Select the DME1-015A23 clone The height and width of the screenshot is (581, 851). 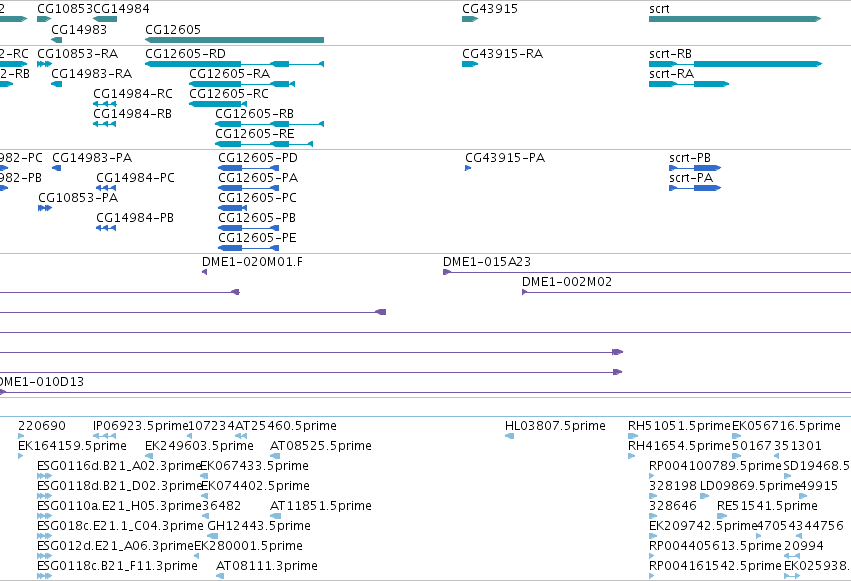(x=647, y=272)
